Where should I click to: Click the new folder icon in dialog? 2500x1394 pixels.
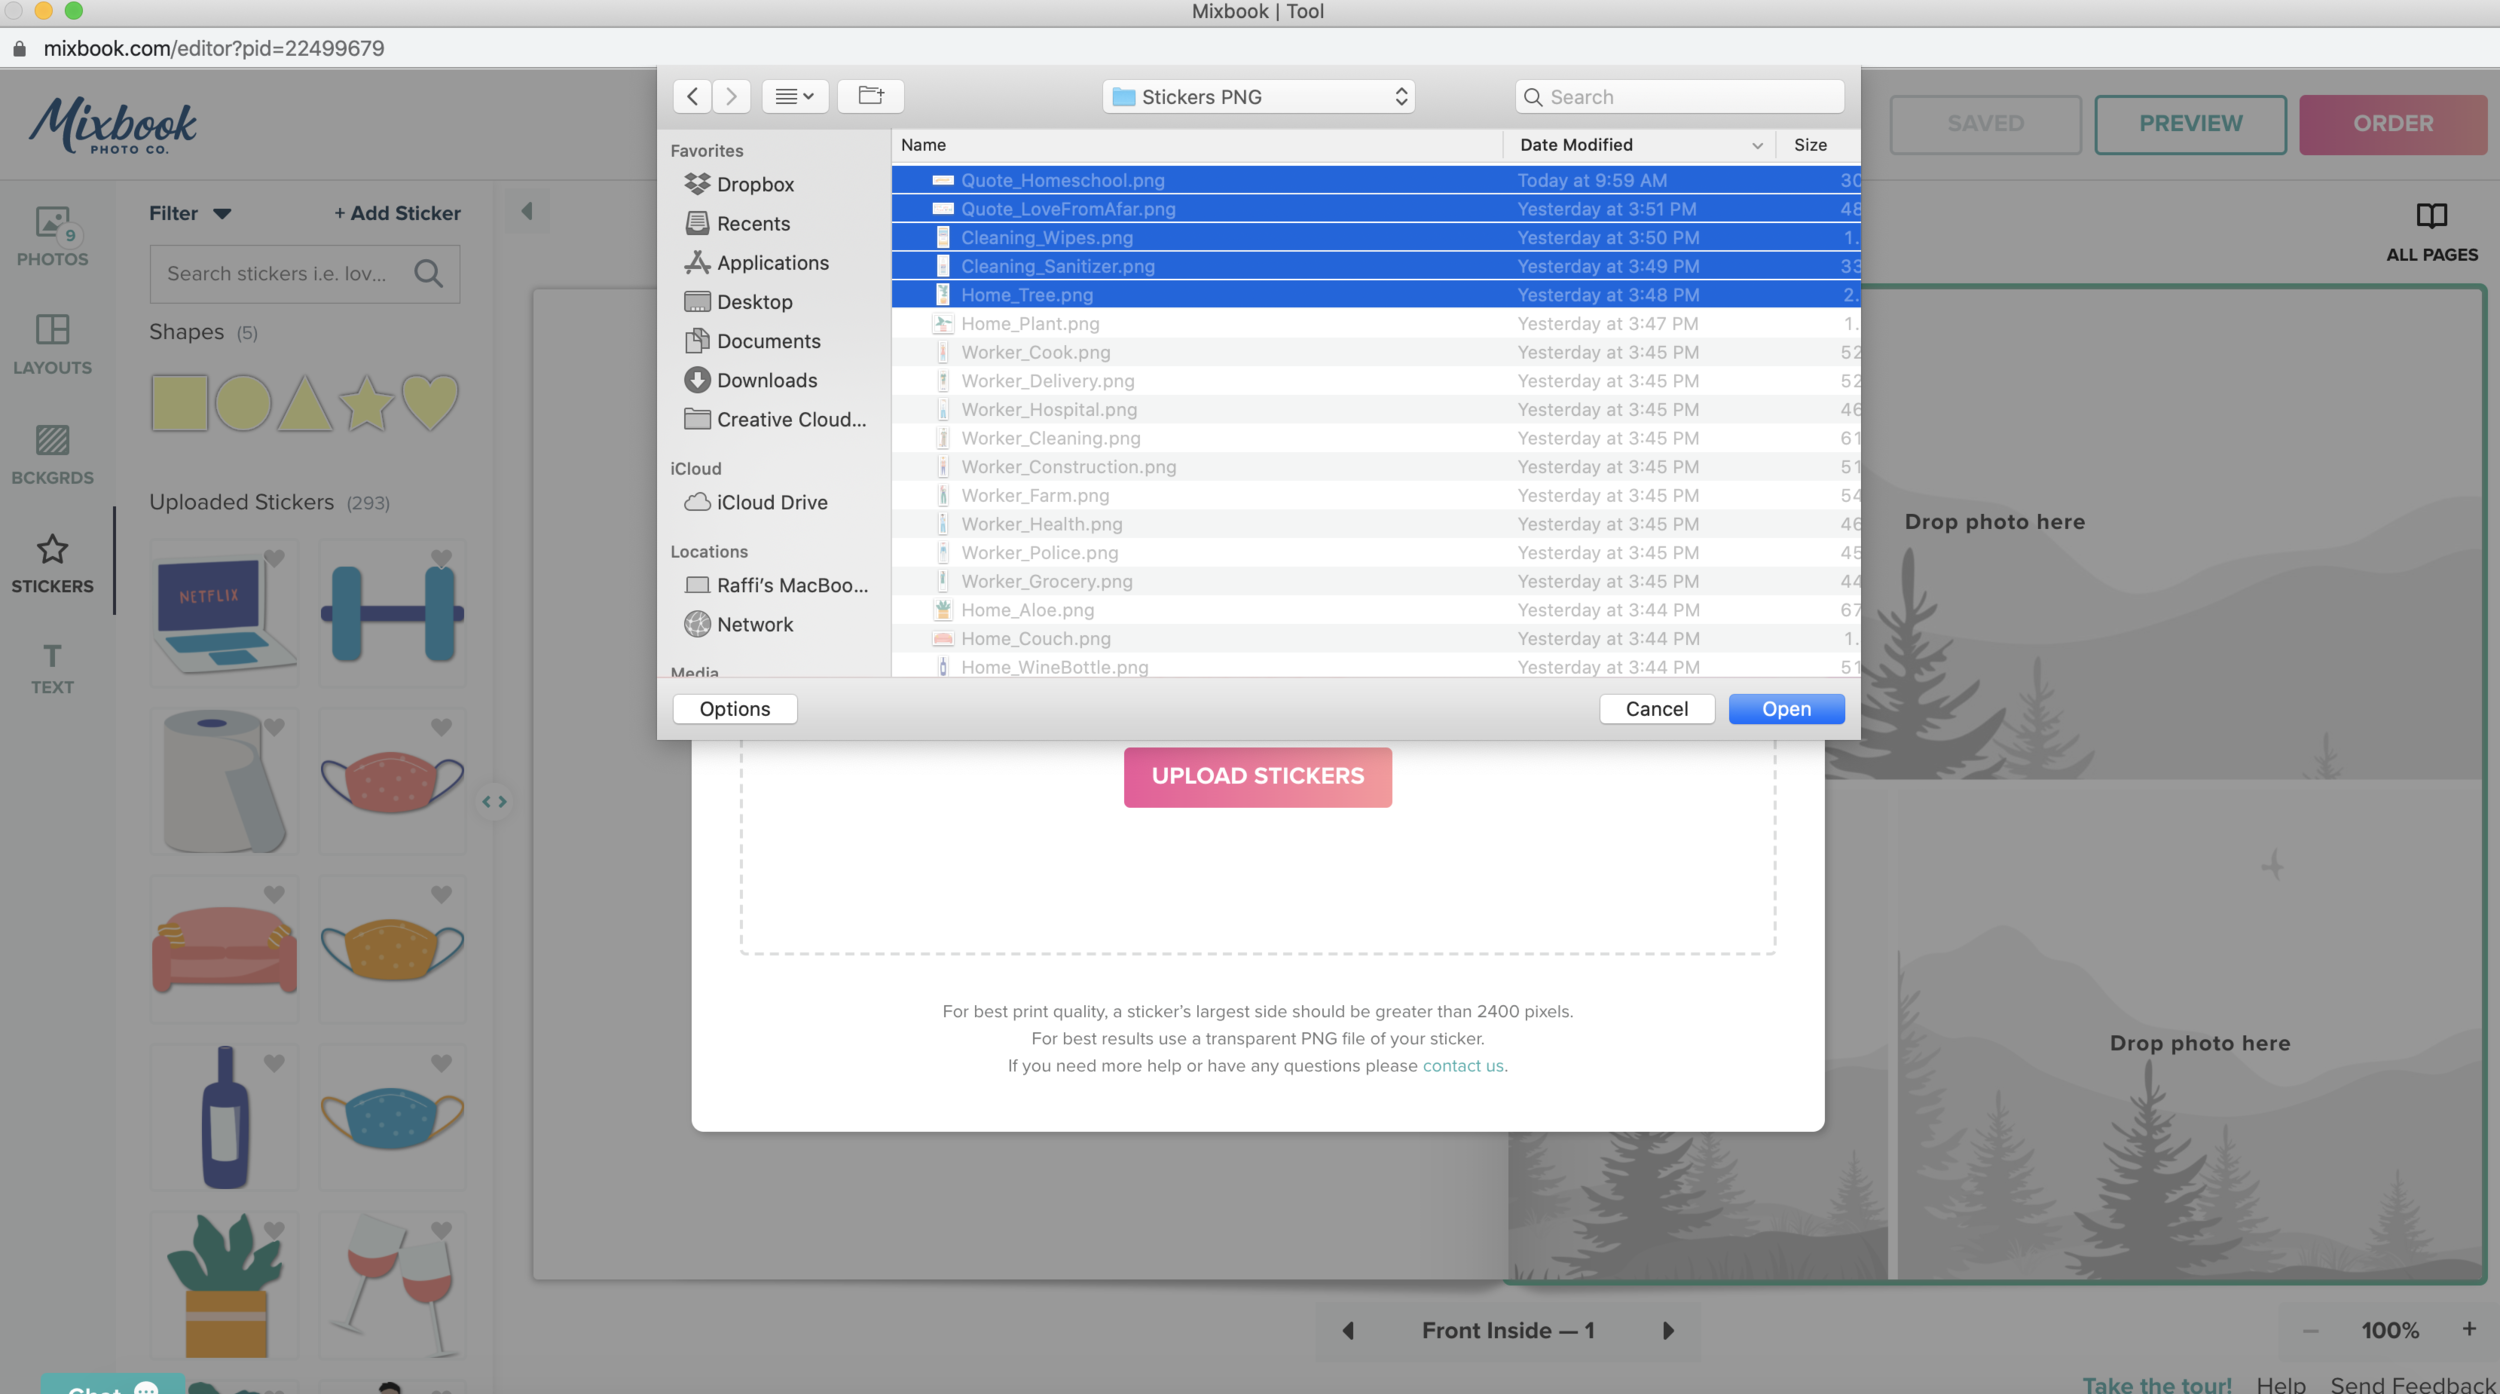point(870,96)
